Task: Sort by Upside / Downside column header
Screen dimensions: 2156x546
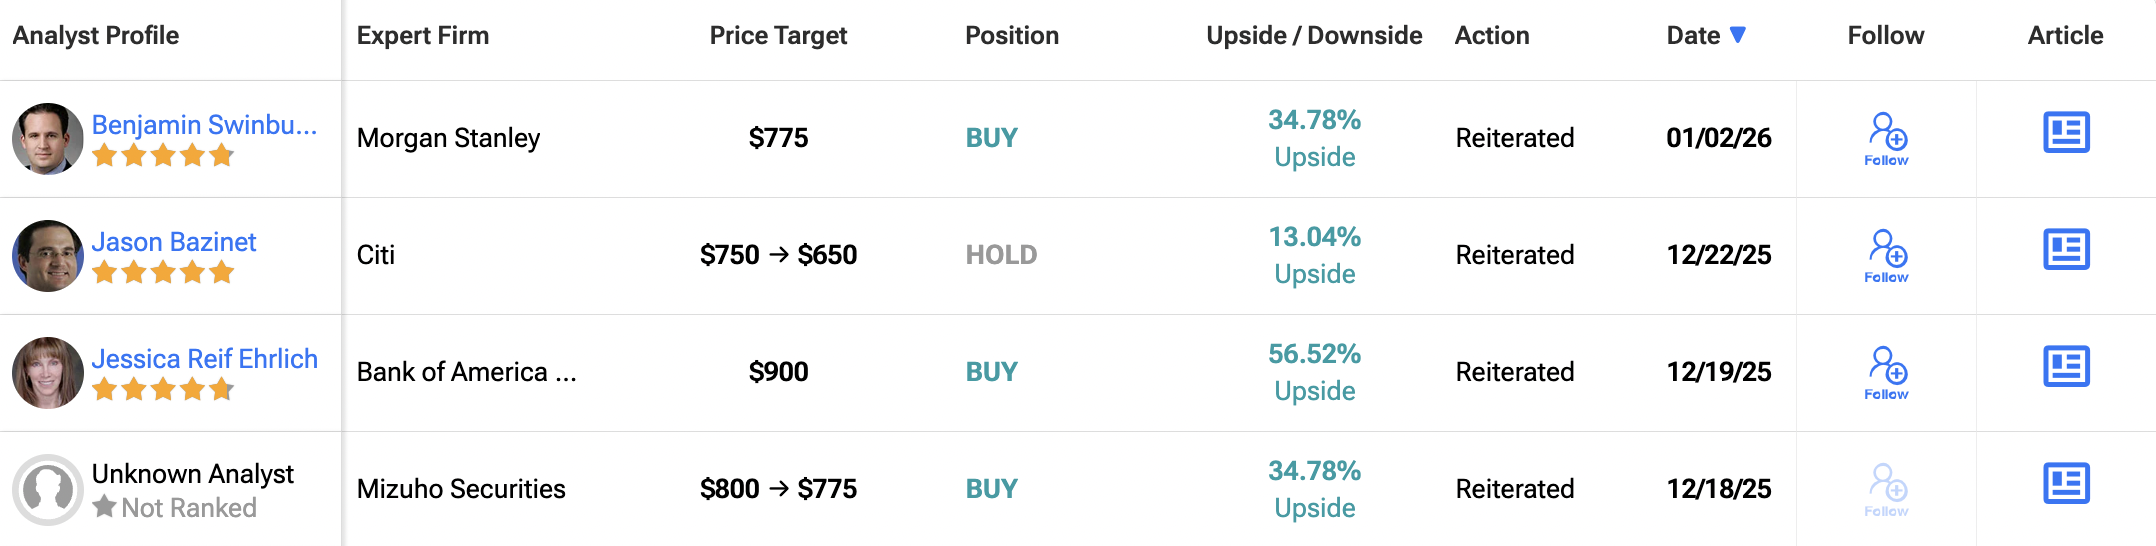Action: pyautogui.click(x=1314, y=36)
